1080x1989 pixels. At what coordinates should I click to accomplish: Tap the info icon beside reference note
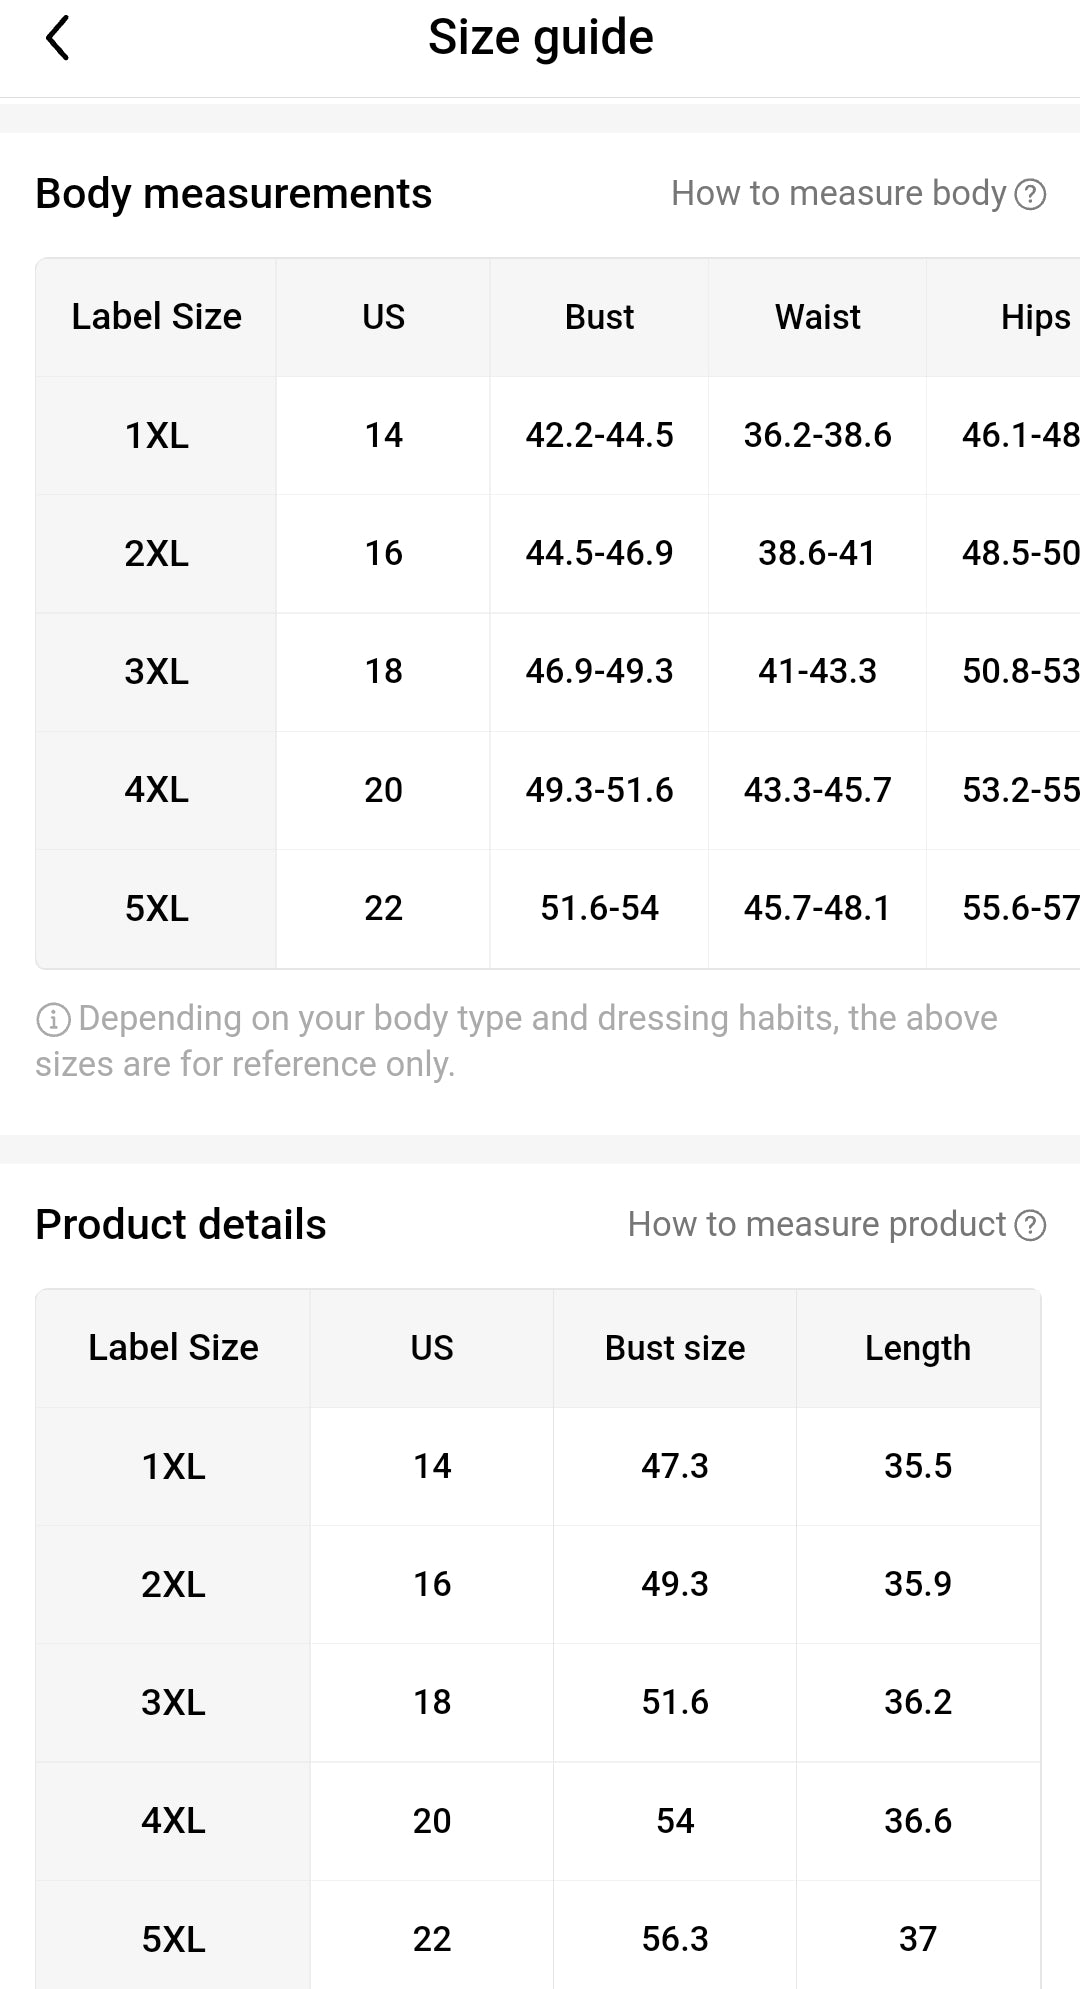pos(52,1019)
